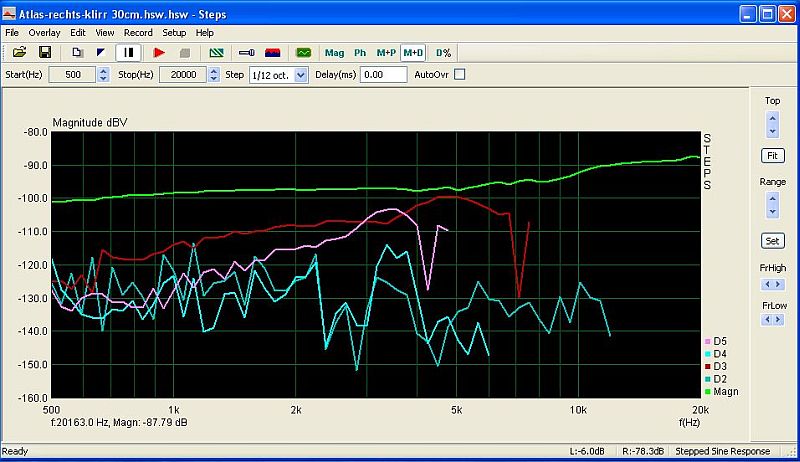Image resolution: width=800 pixels, height=462 pixels.
Task: Open the Overlay menu
Action: pos(44,33)
